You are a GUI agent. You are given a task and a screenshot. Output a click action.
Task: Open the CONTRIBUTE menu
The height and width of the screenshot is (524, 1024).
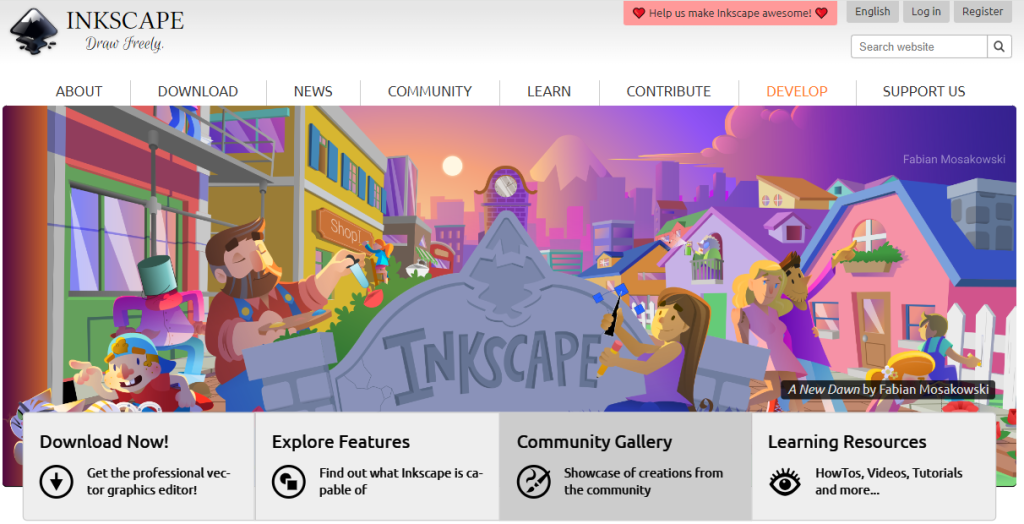[669, 91]
